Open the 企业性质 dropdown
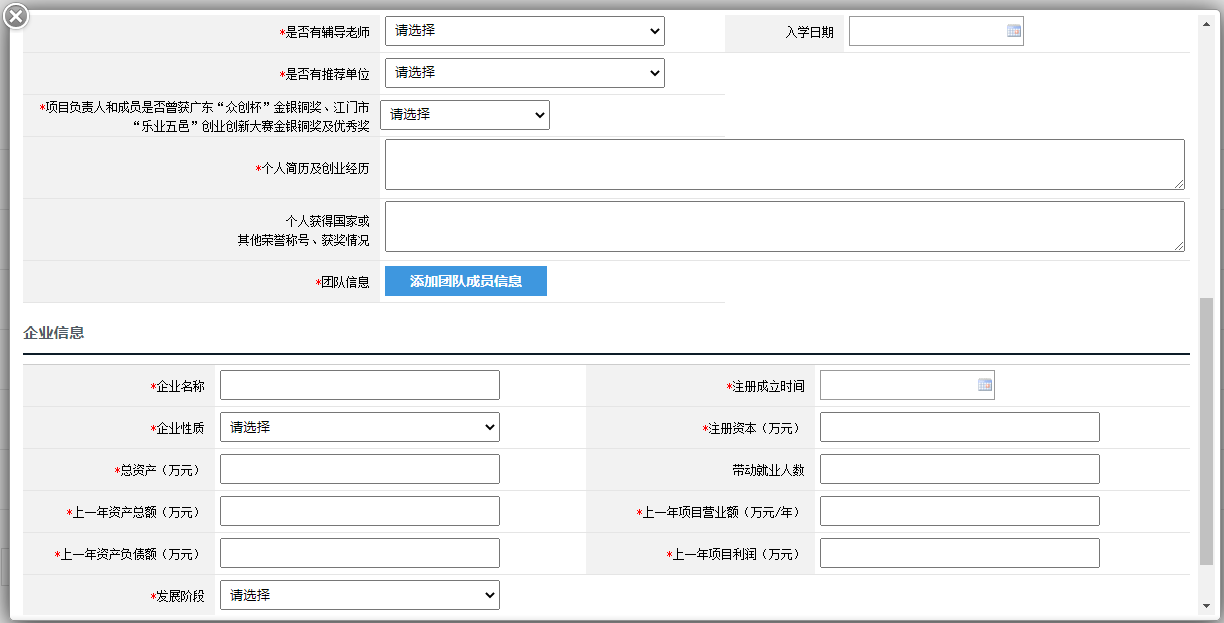 pos(360,427)
